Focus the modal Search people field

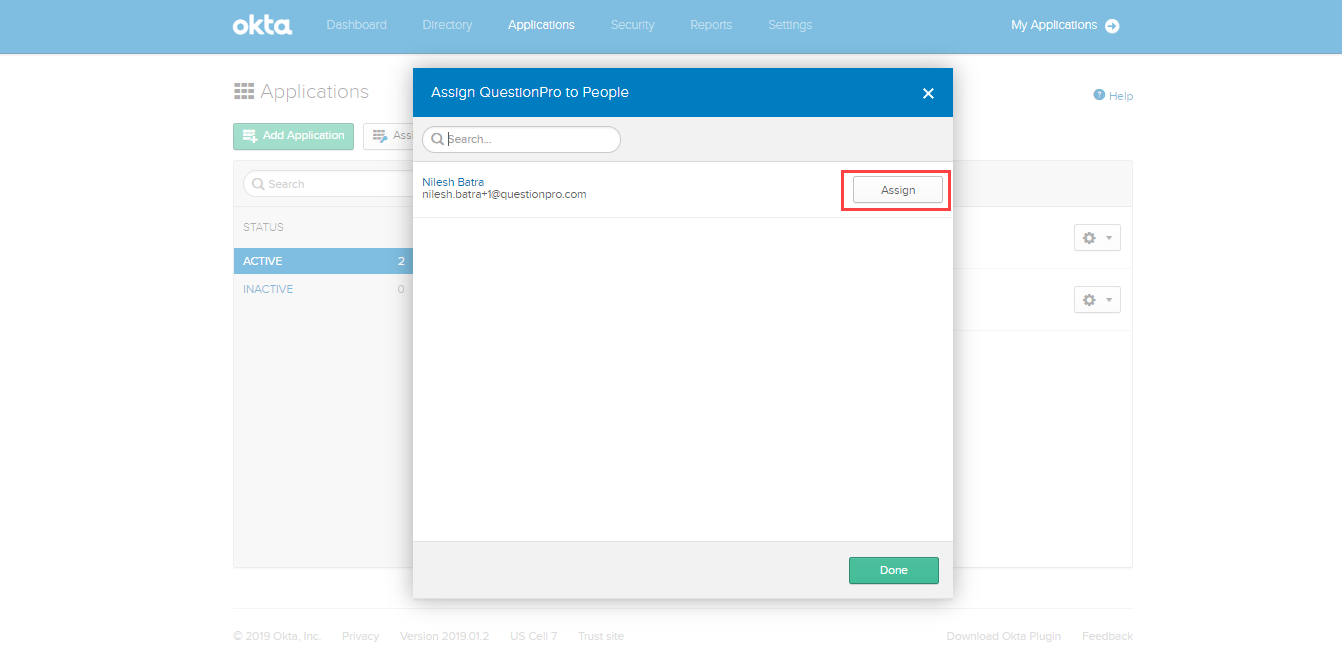pos(521,139)
